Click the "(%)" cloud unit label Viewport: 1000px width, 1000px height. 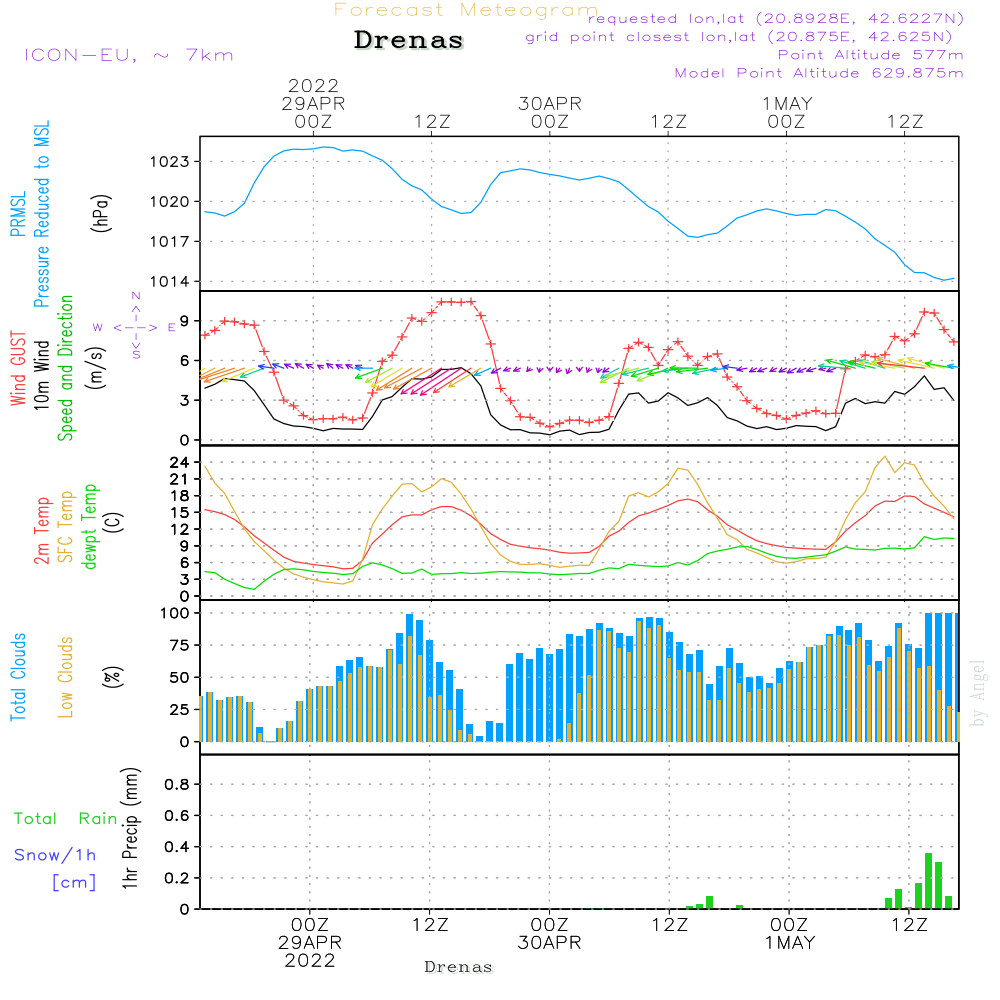[112, 677]
